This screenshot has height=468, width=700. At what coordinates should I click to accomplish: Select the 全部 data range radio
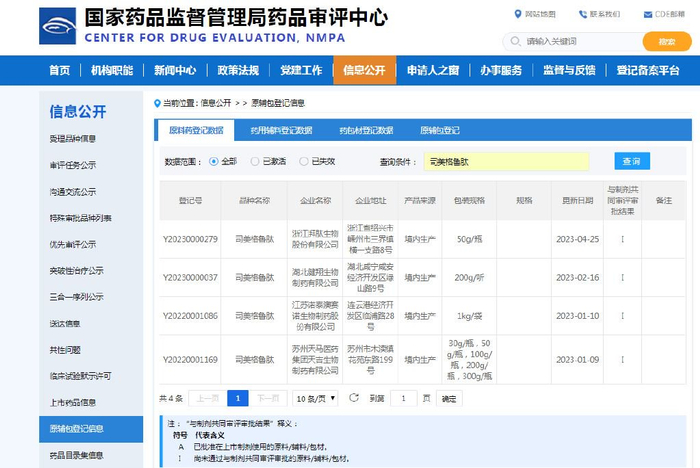214,161
